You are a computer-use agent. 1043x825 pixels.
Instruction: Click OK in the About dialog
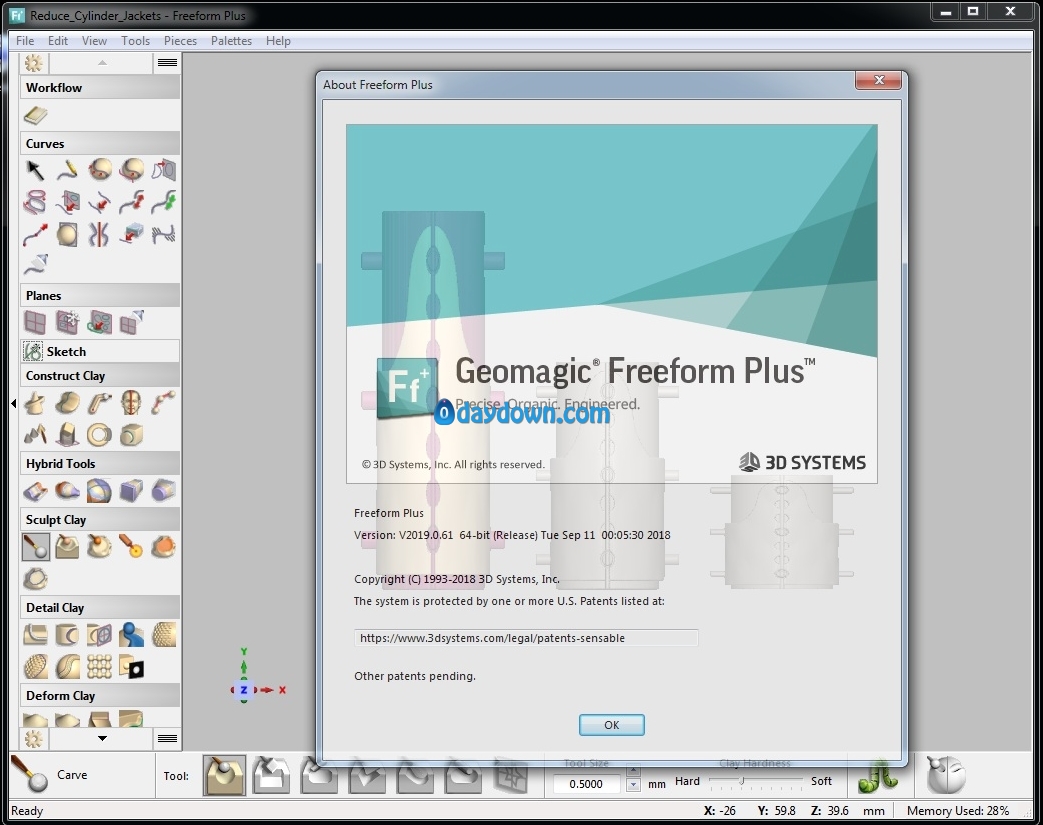[x=611, y=725]
